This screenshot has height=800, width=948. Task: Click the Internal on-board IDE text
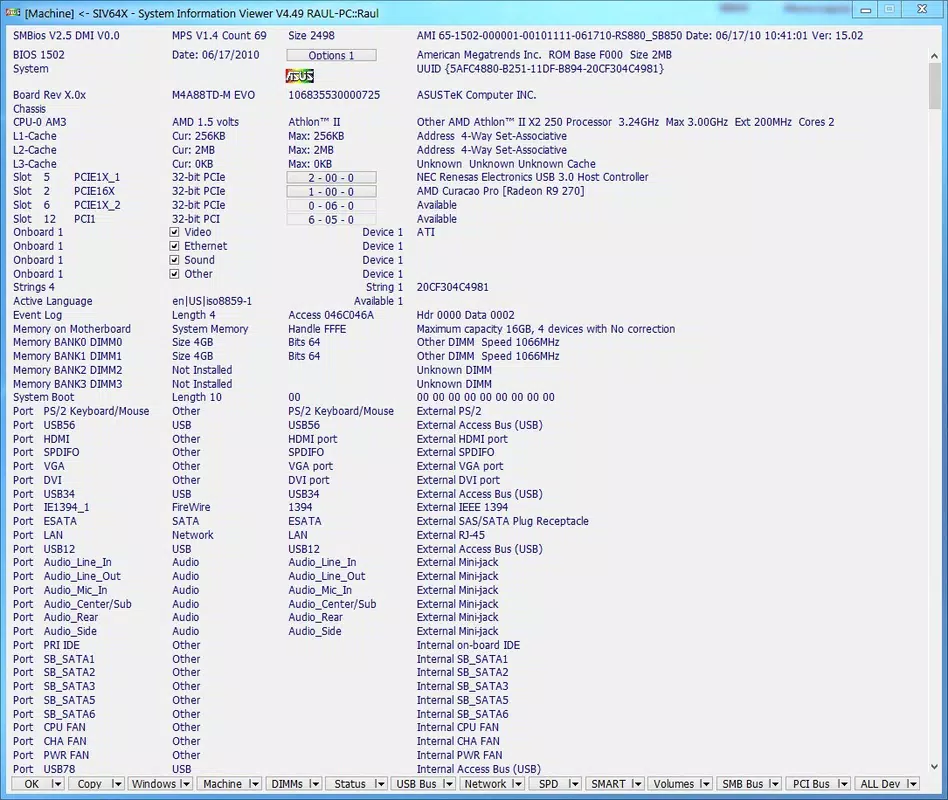pos(469,645)
